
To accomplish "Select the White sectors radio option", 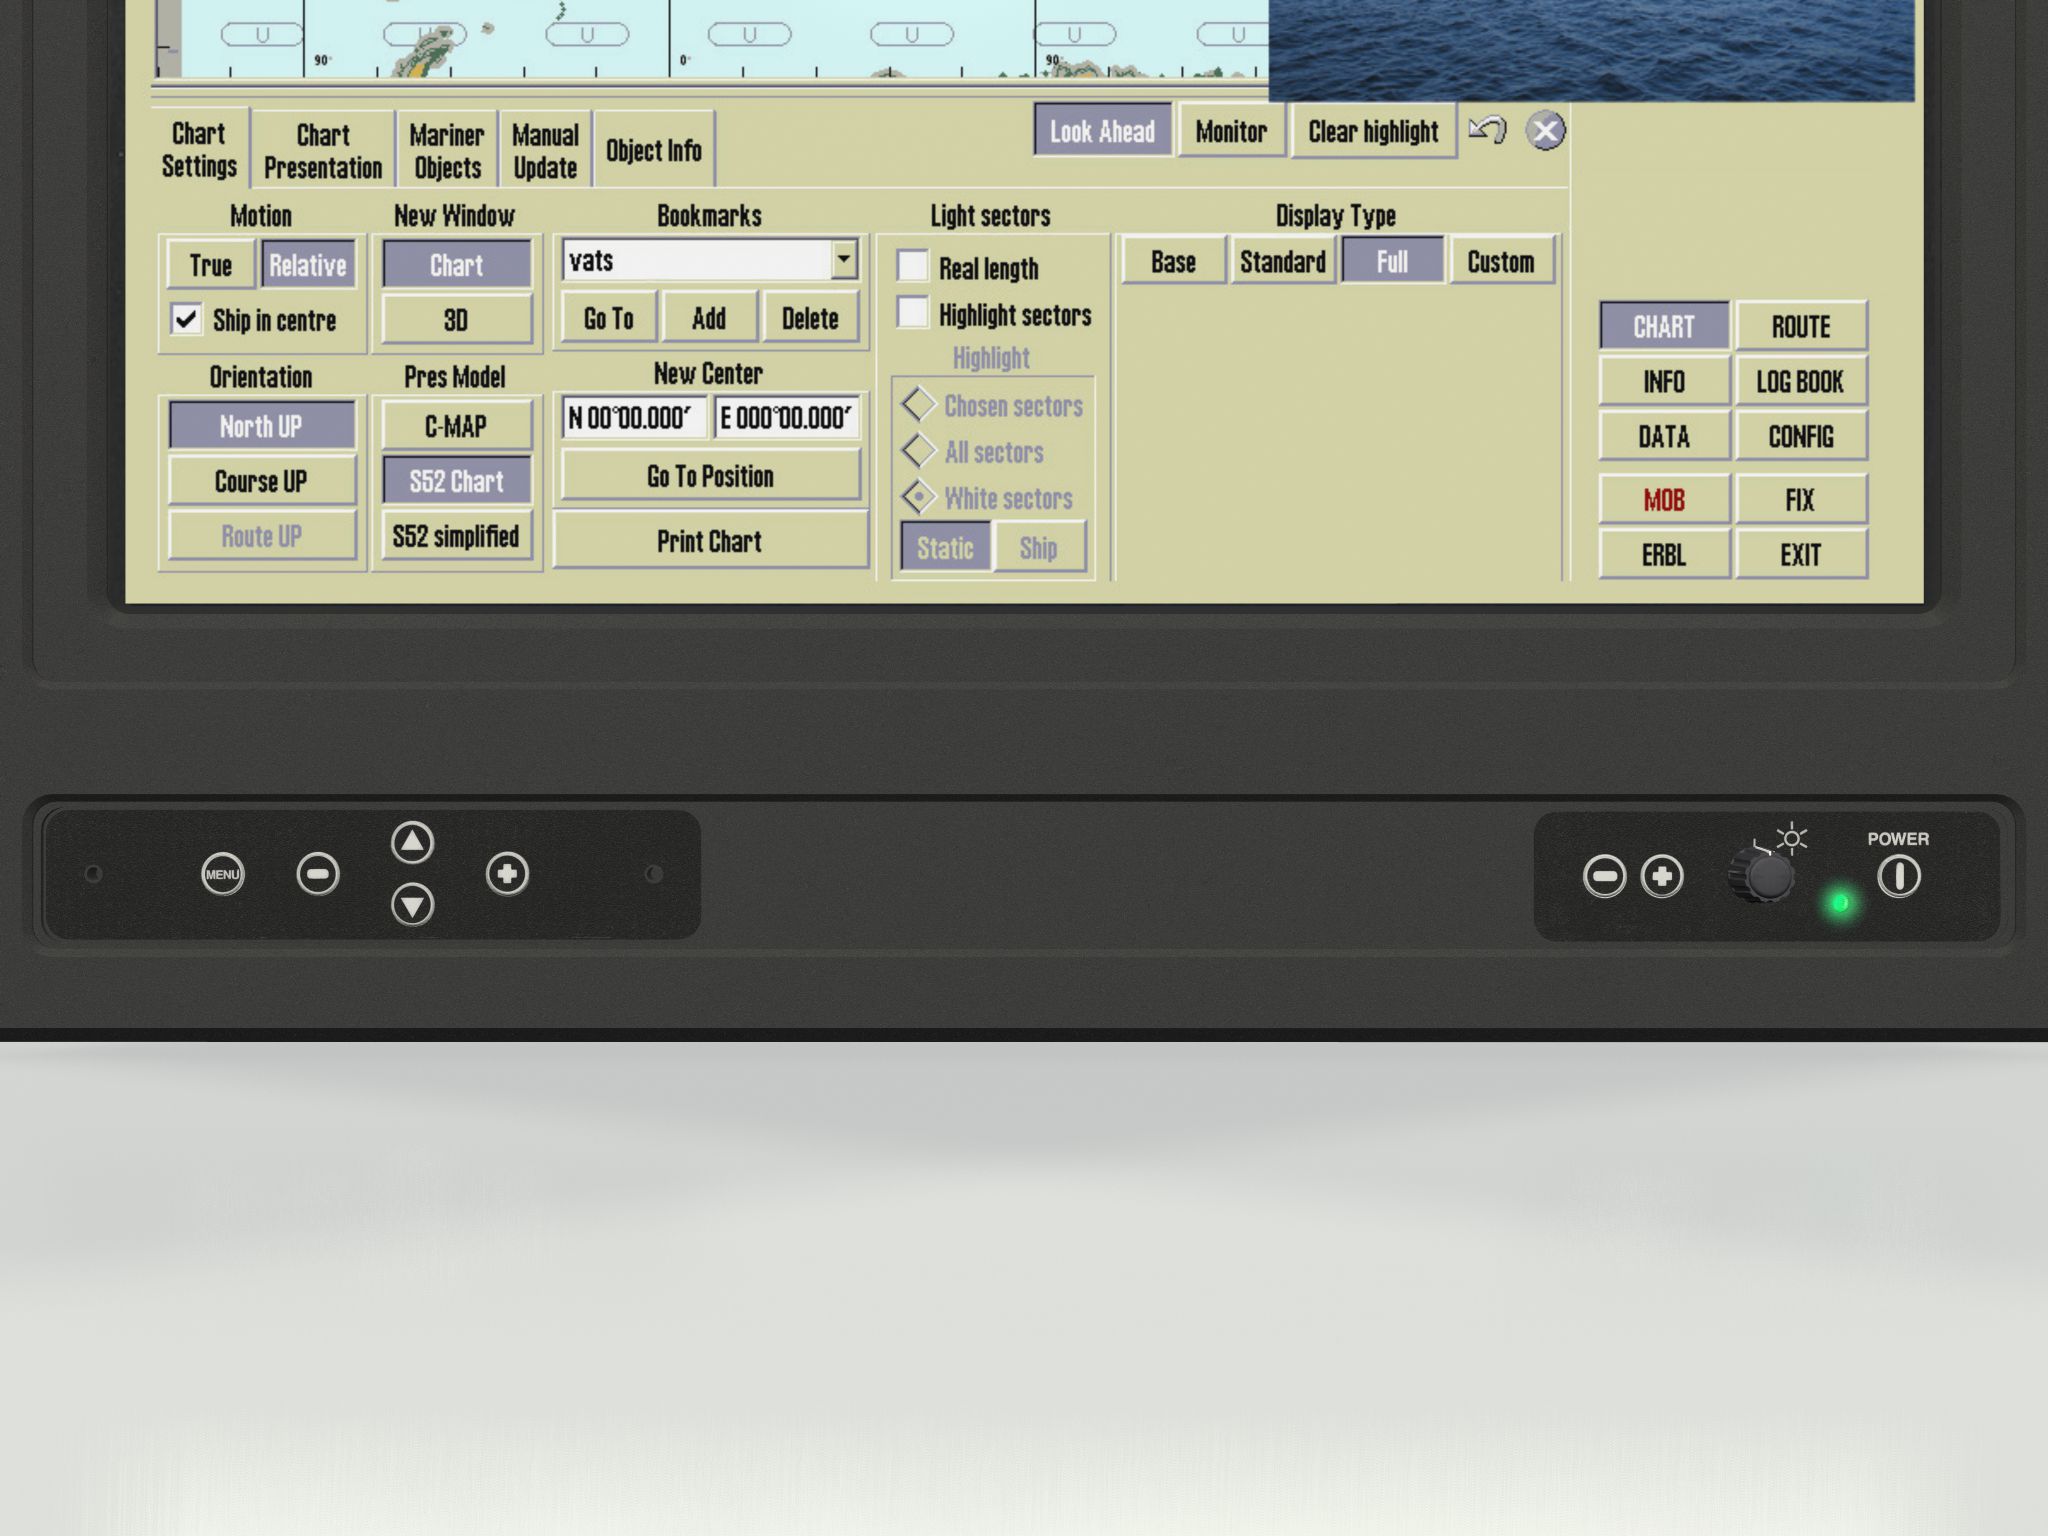I will coord(918,497).
